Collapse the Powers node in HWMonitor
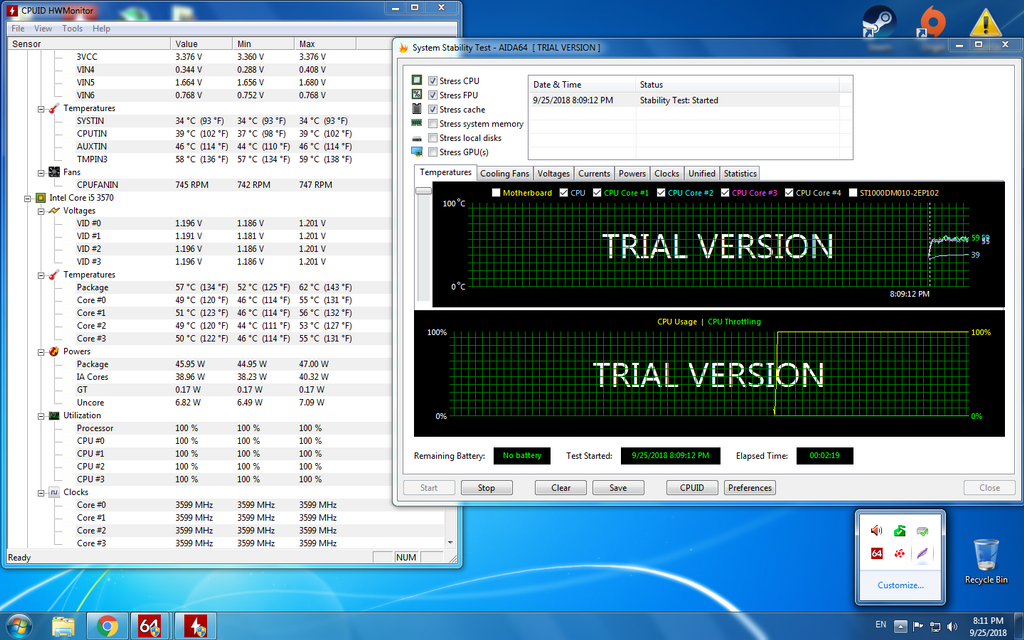The width and height of the screenshot is (1024, 640). pos(40,352)
